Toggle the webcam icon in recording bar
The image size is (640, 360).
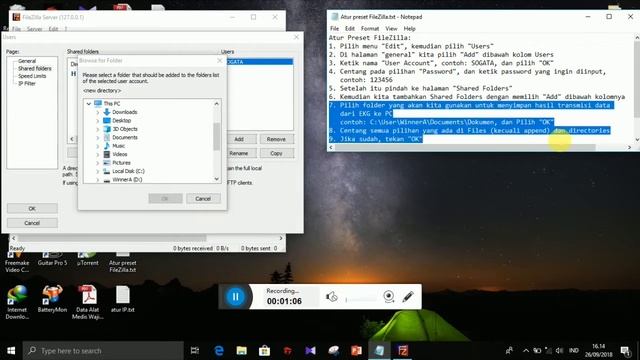click(389, 296)
